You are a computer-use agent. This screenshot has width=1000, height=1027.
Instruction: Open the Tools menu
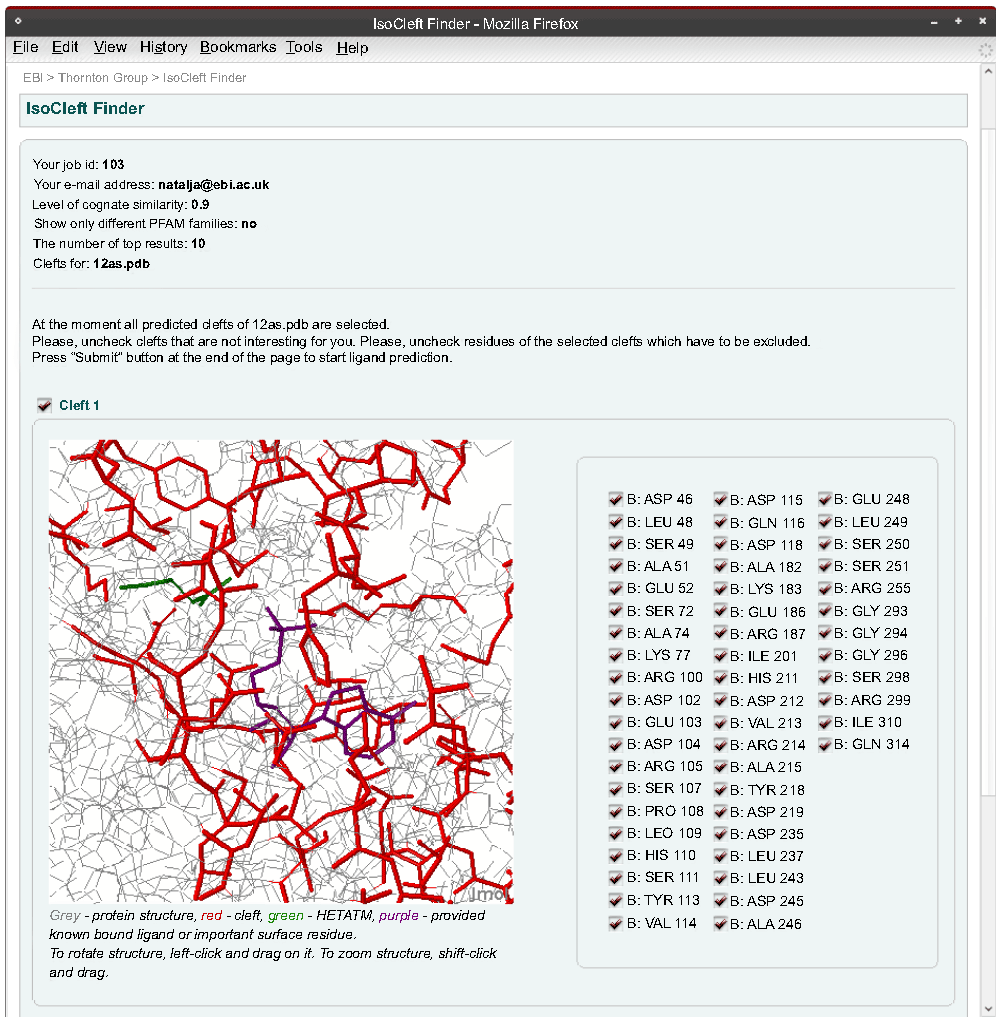click(x=304, y=47)
